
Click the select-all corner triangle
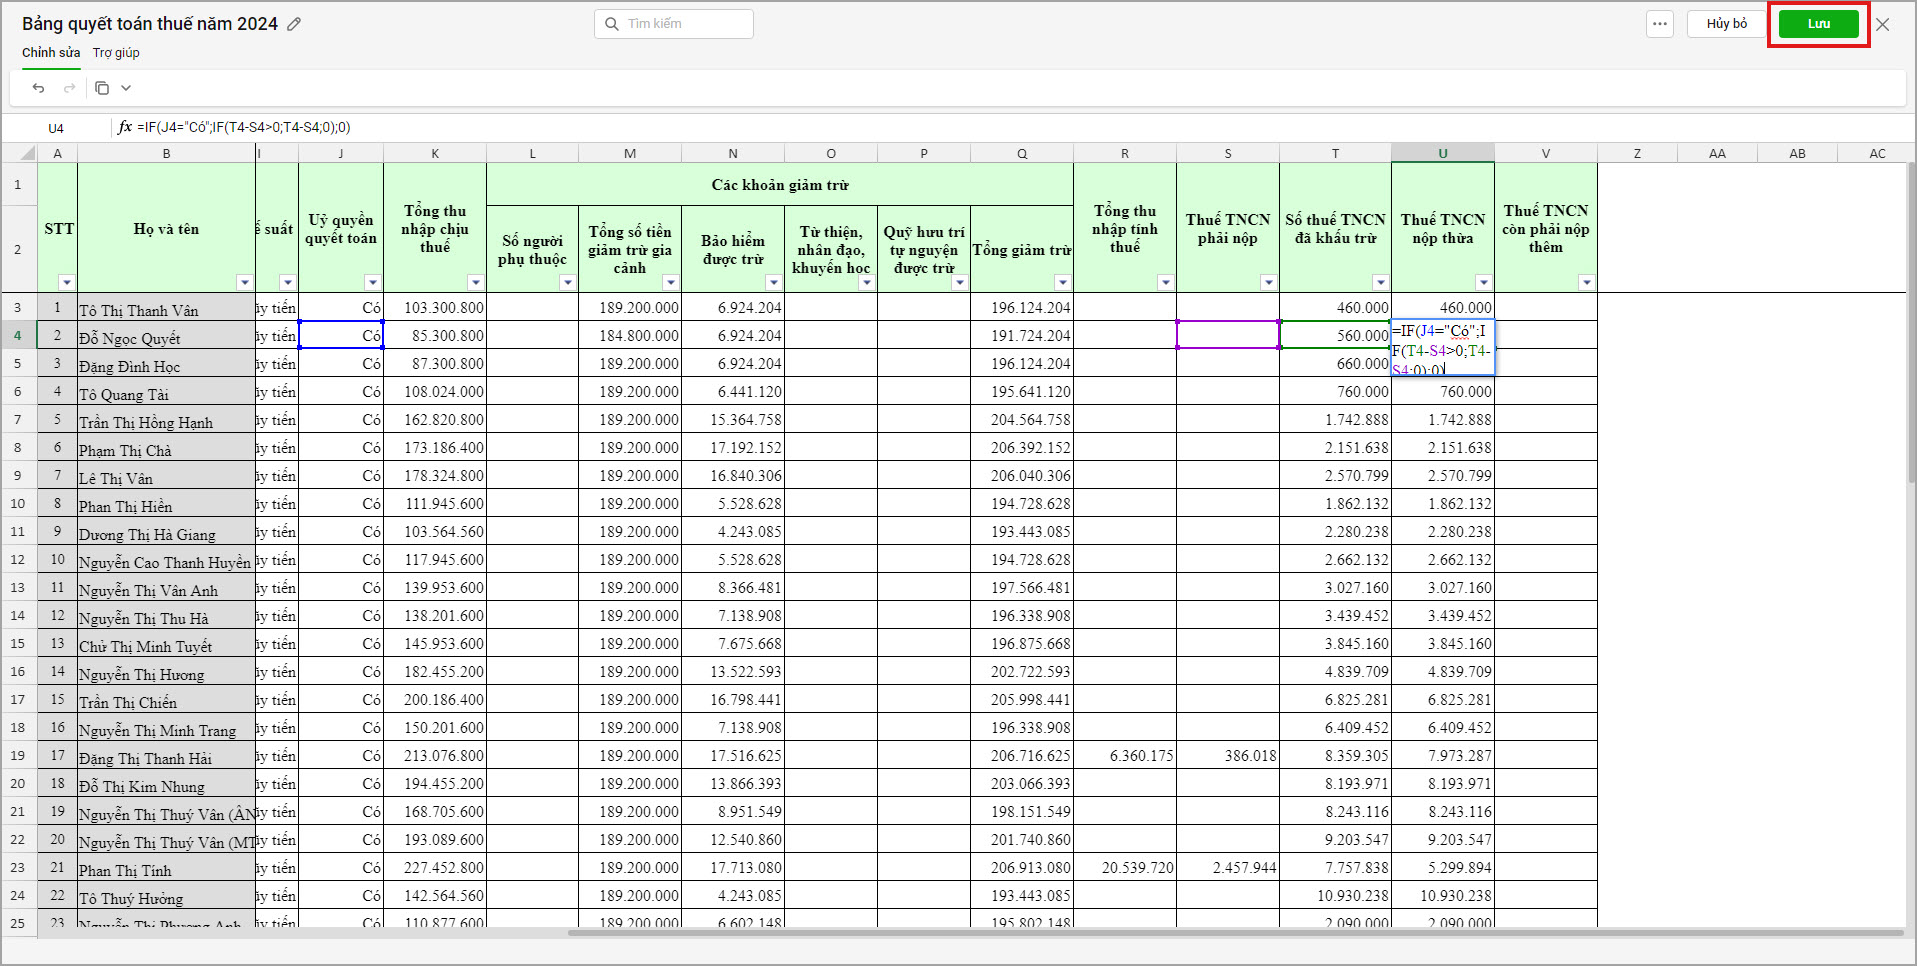tap(28, 153)
